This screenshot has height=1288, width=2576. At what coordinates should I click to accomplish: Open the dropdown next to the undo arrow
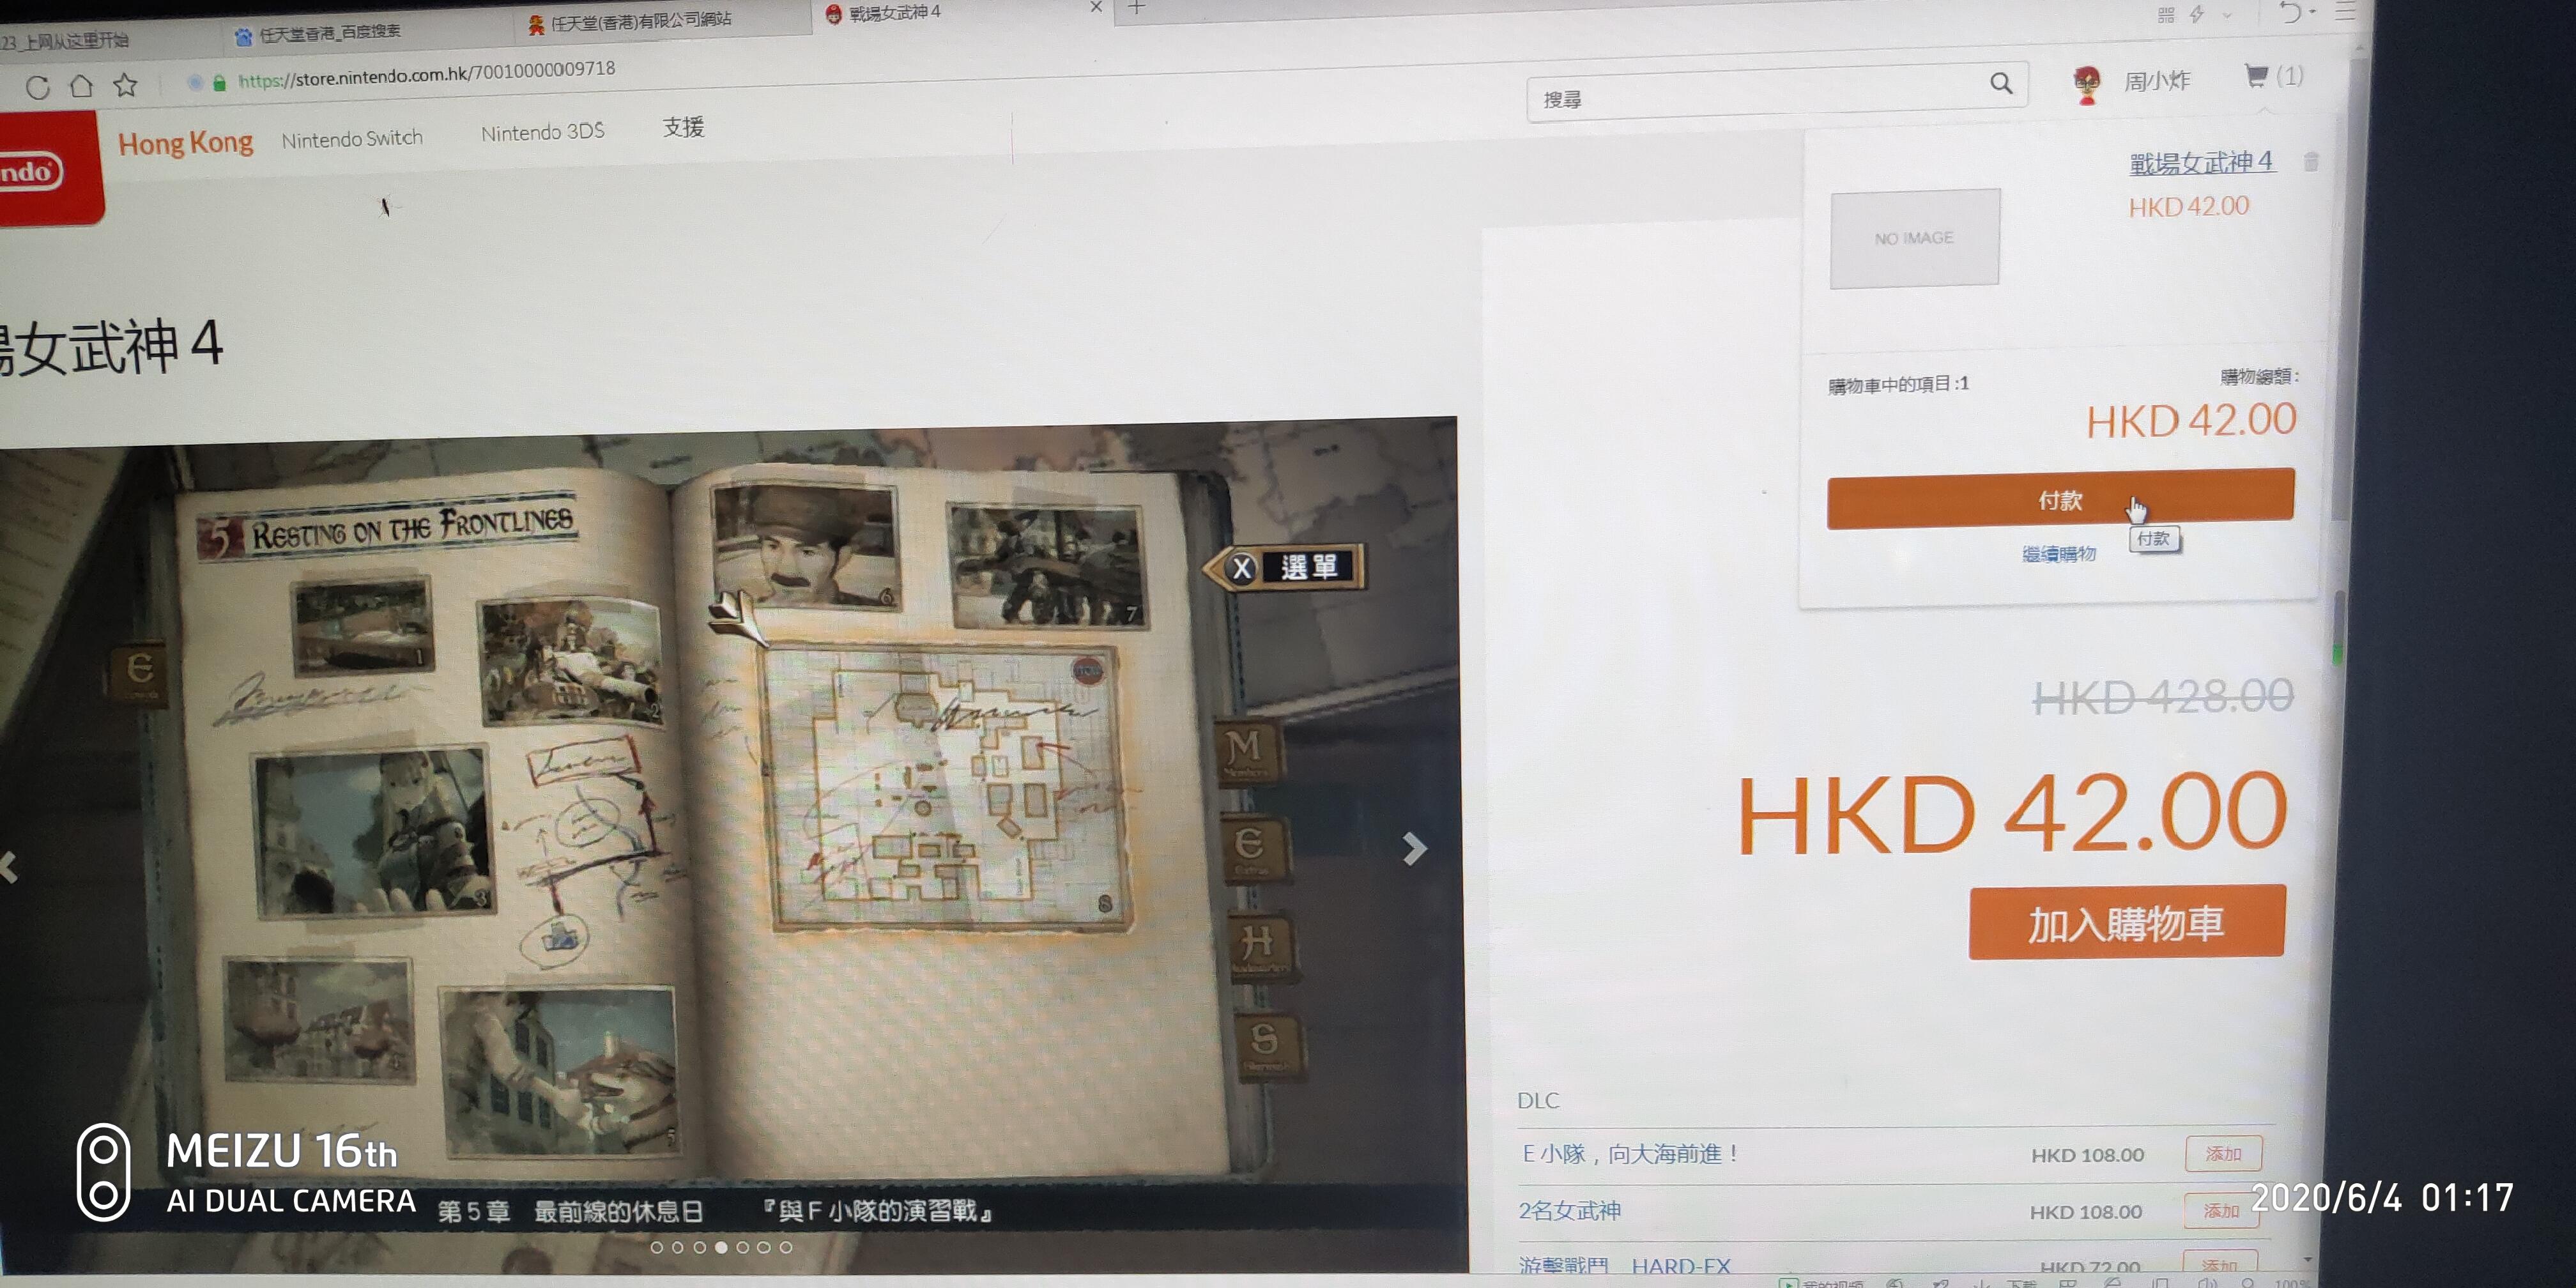2313,12
